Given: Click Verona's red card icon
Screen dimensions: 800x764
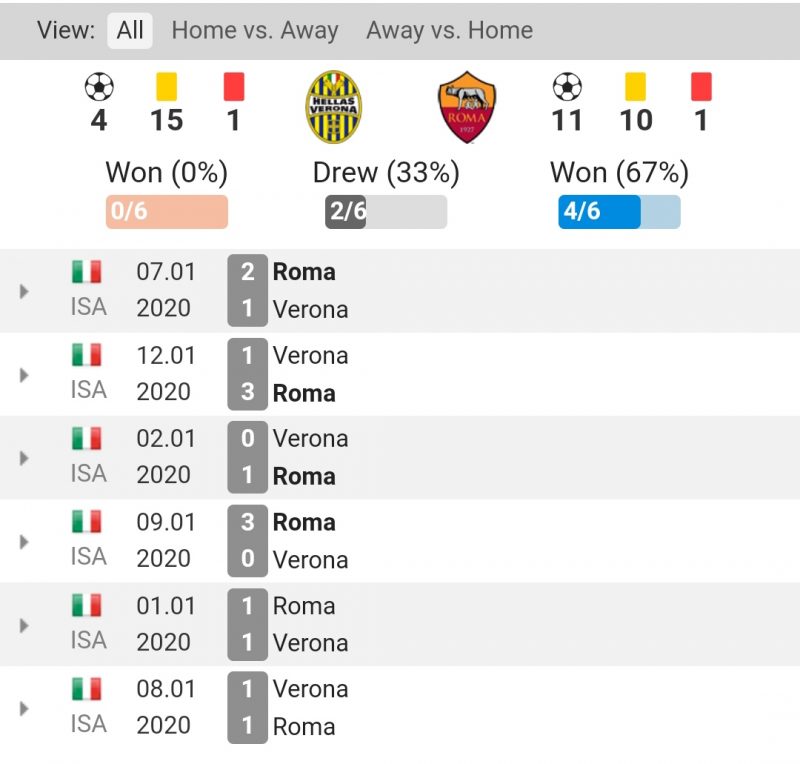Looking at the screenshot, I should point(234,87).
